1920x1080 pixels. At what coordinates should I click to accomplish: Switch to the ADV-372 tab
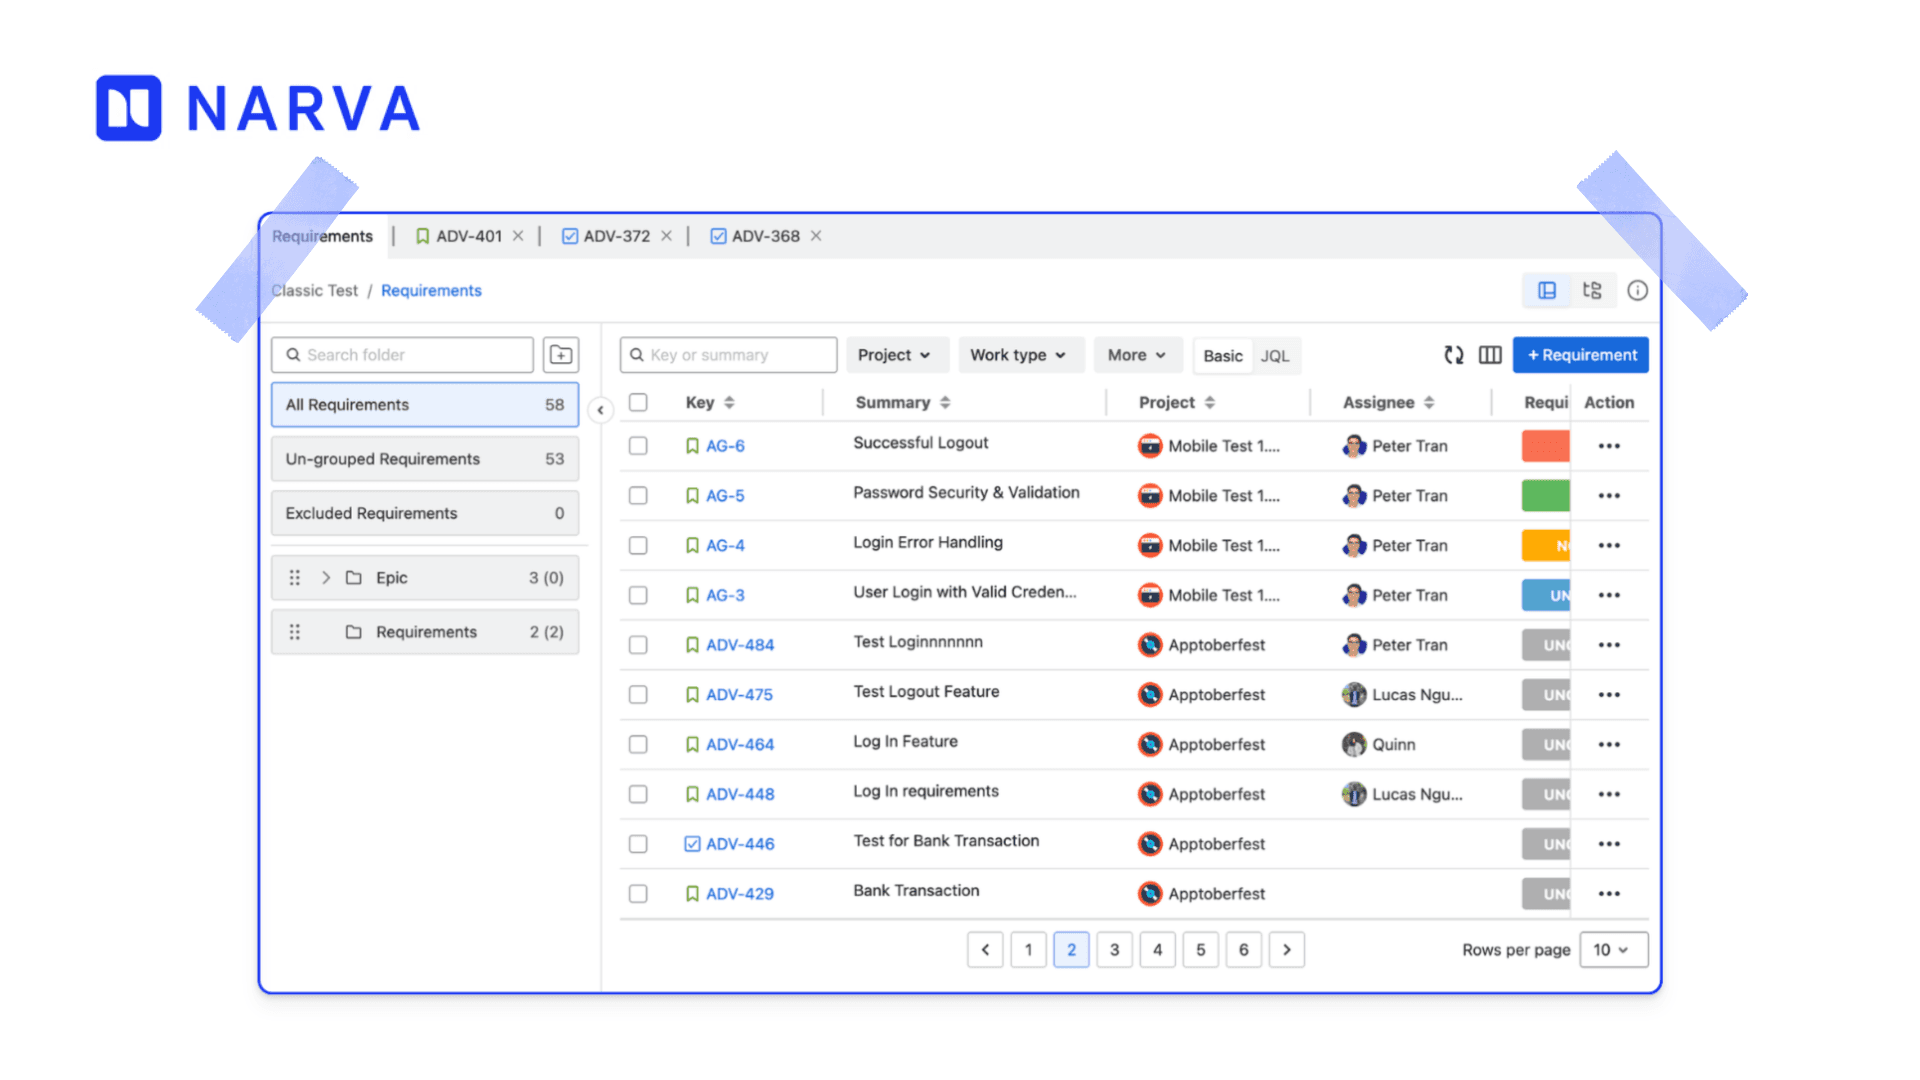(614, 236)
